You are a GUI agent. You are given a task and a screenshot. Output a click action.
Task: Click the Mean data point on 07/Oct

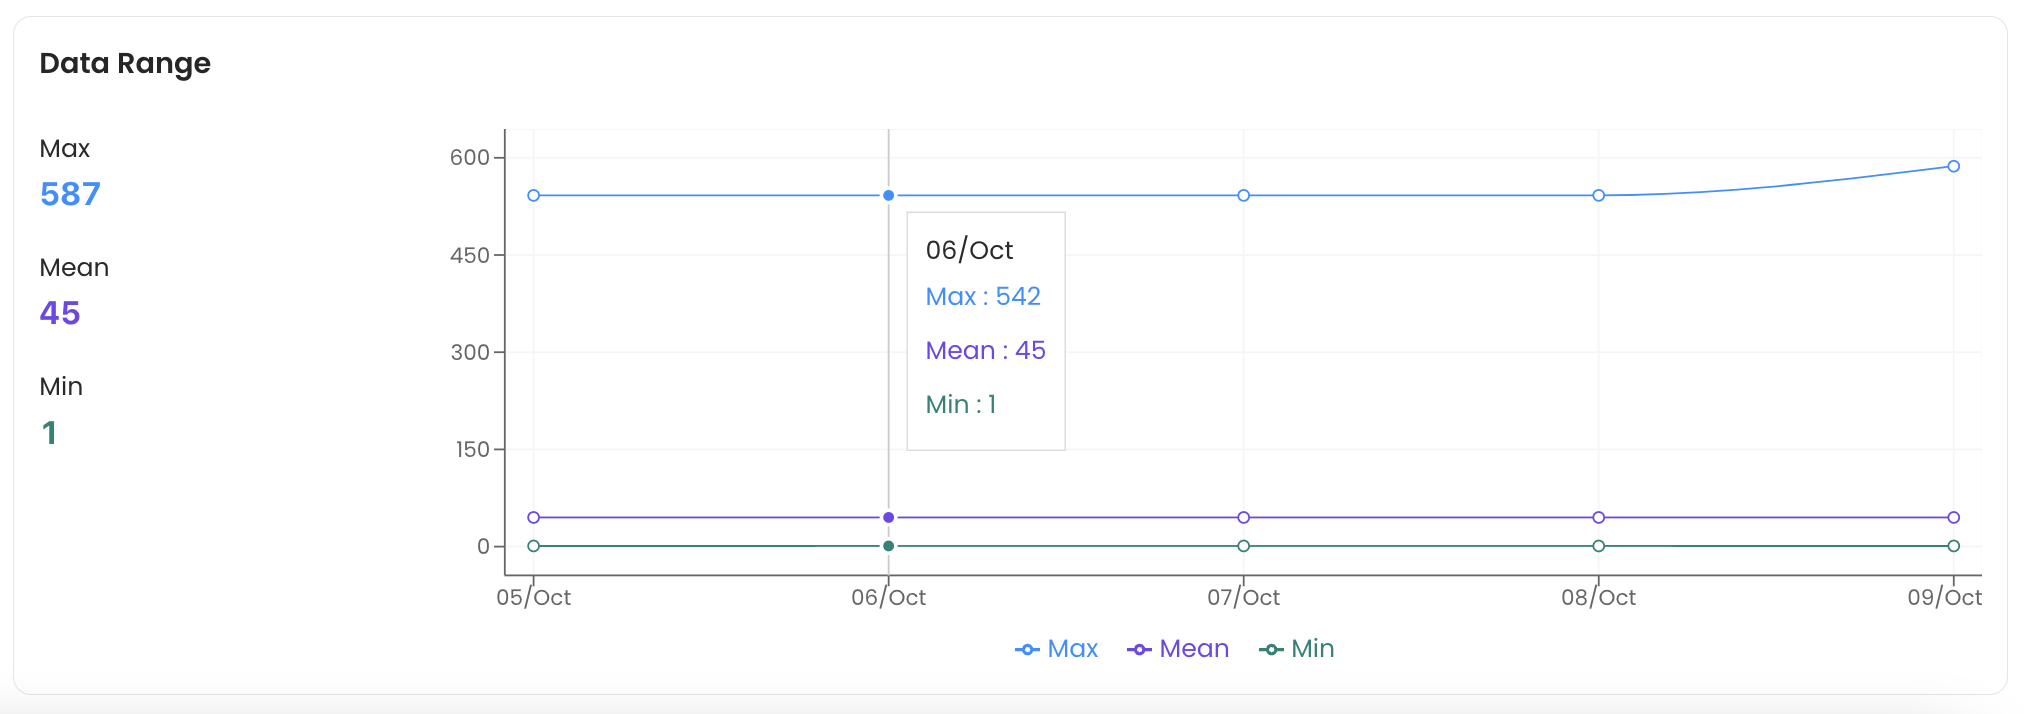coord(1244,518)
